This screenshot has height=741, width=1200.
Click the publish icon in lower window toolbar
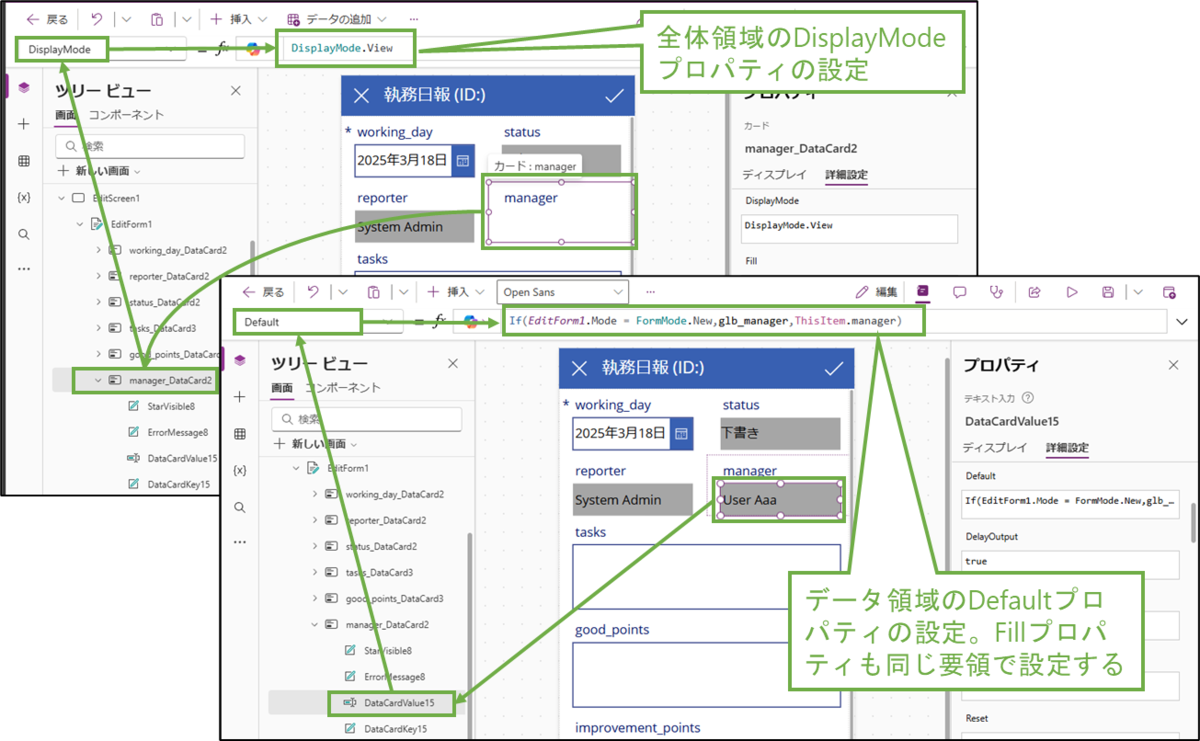(1169, 292)
